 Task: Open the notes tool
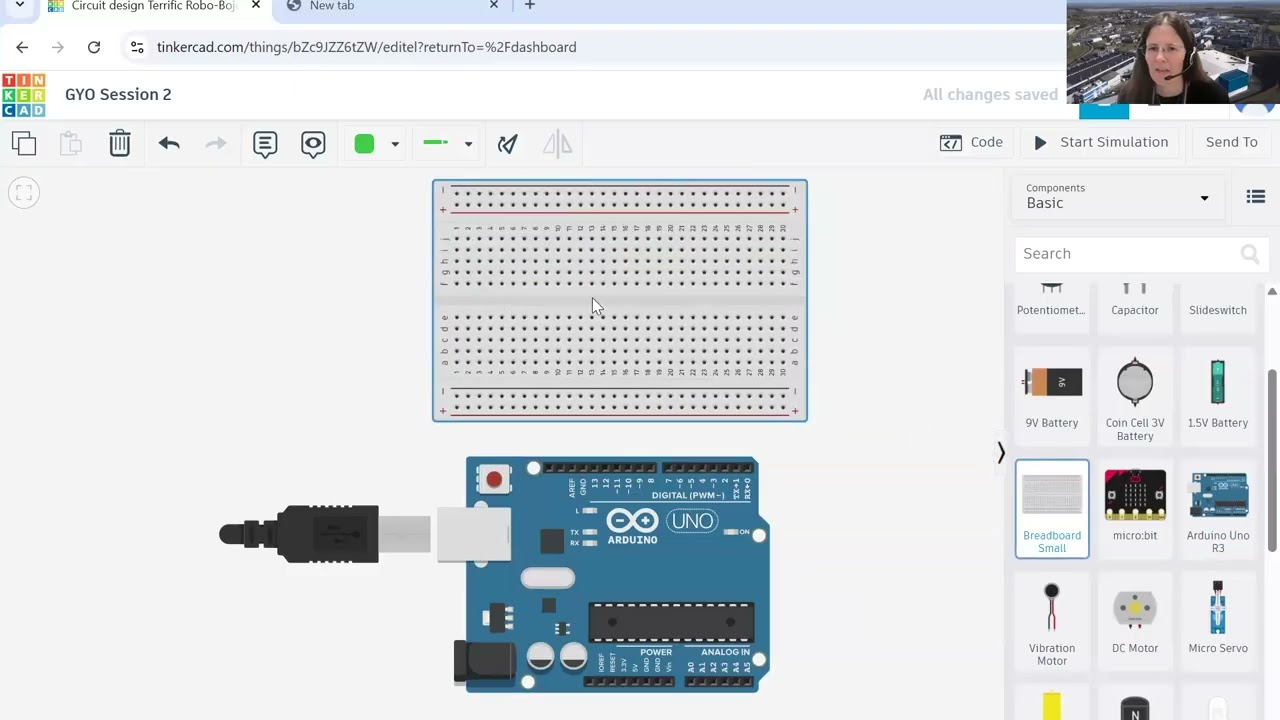pos(265,143)
